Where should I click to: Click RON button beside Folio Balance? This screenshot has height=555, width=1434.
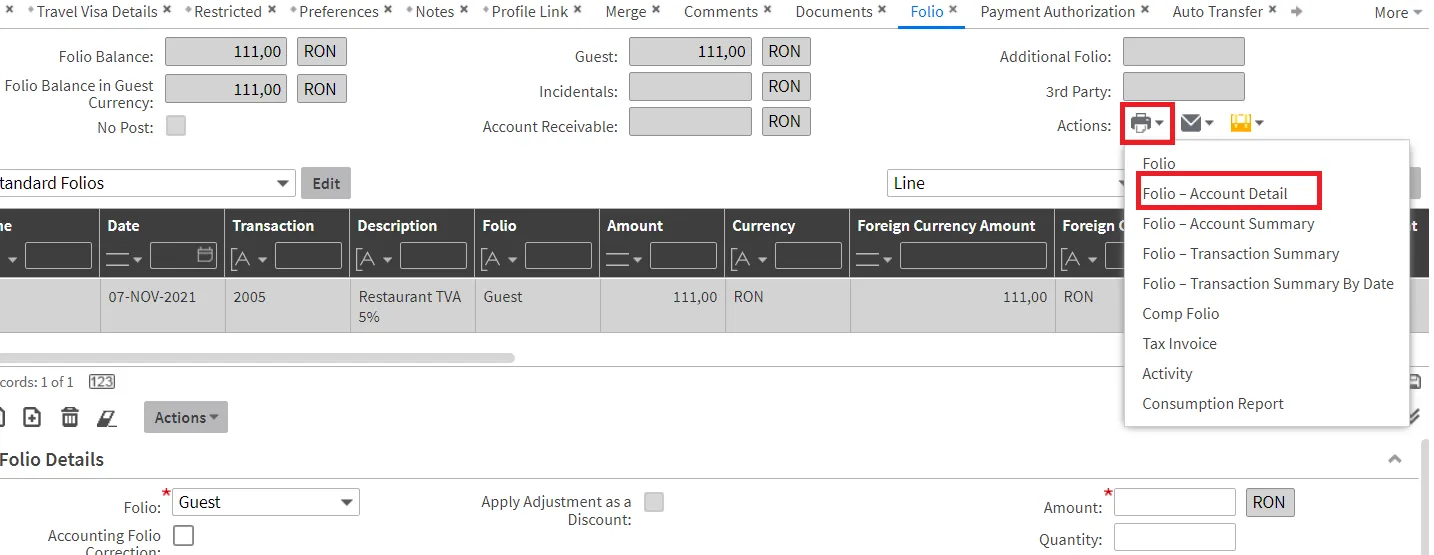tap(320, 51)
